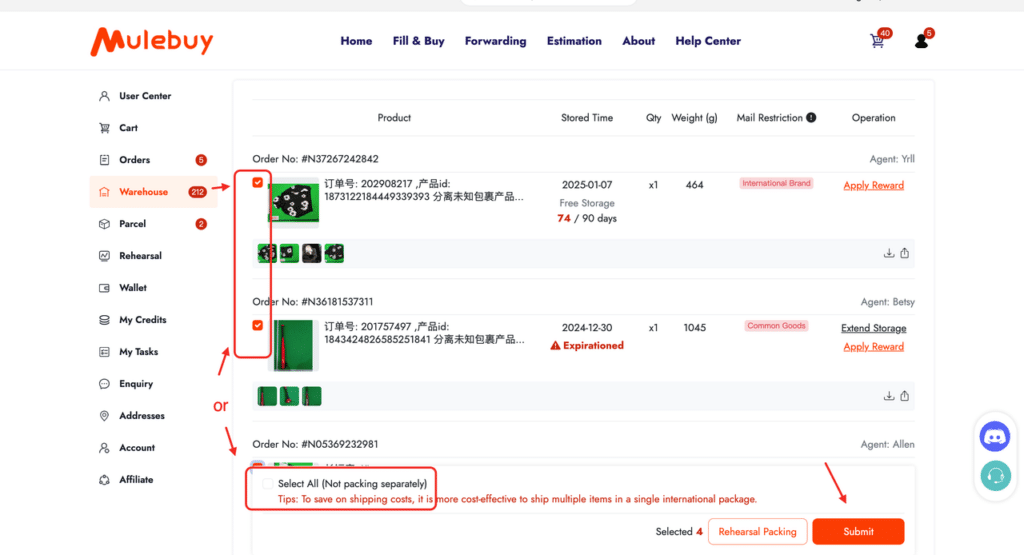This screenshot has height=555, width=1024.
Task: Click the Parcel 2 count badge
Action: pos(201,224)
